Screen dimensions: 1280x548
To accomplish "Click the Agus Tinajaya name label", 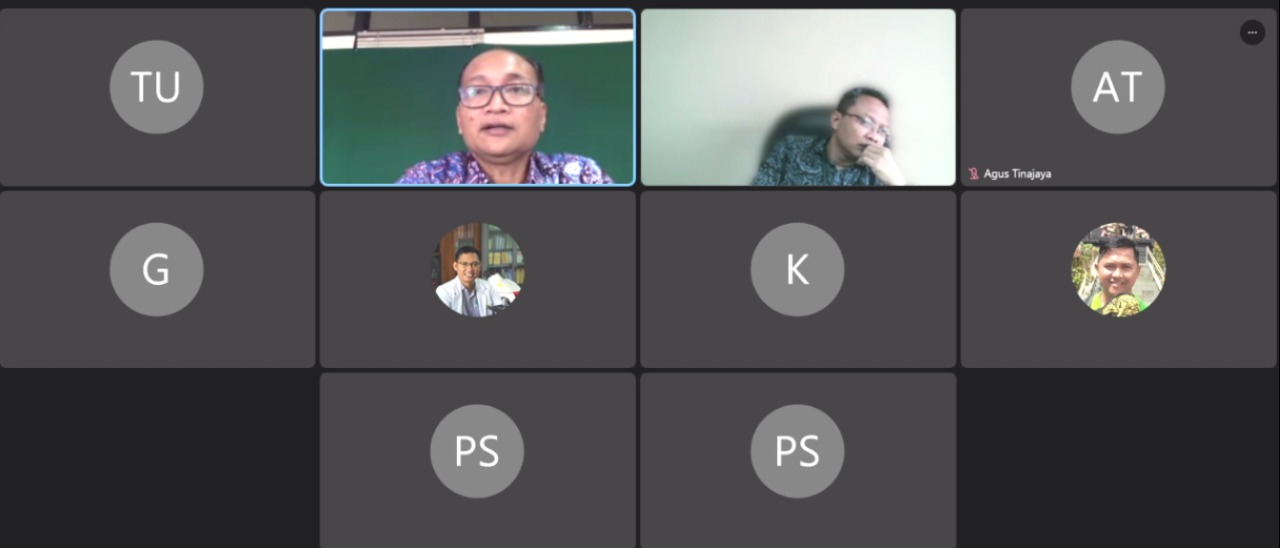I will pyautogui.click(x=1017, y=174).
